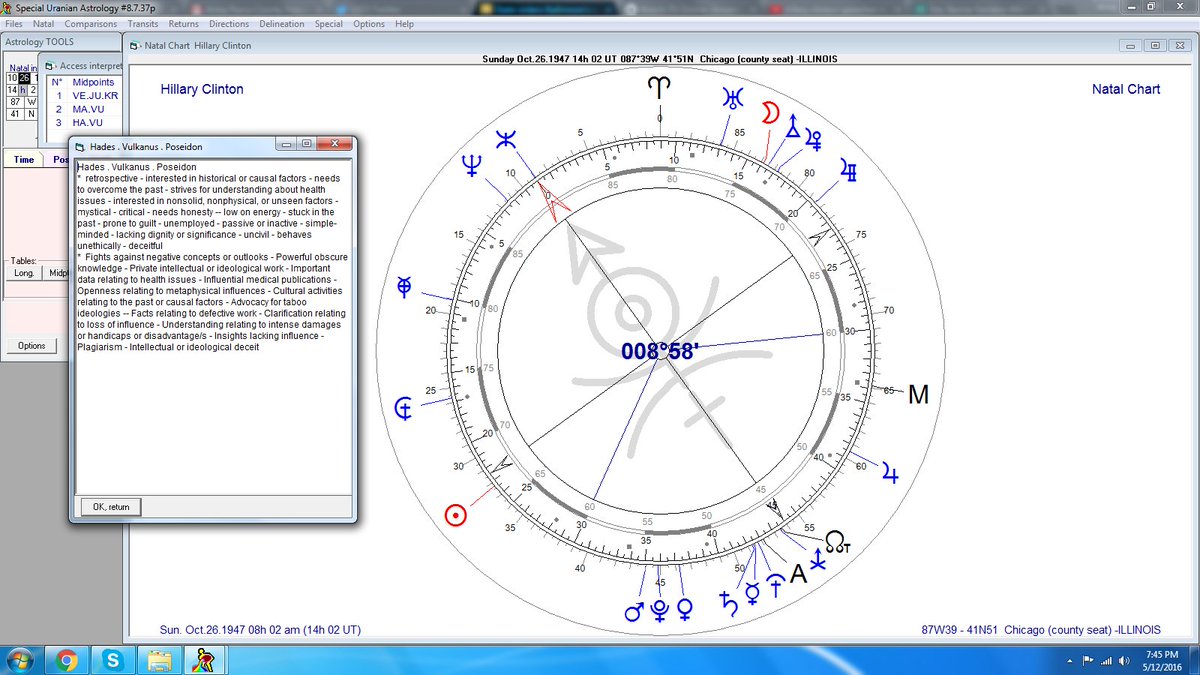Click the Uranian Astrology taskbar icon
The image size is (1200, 675).
point(204,660)
